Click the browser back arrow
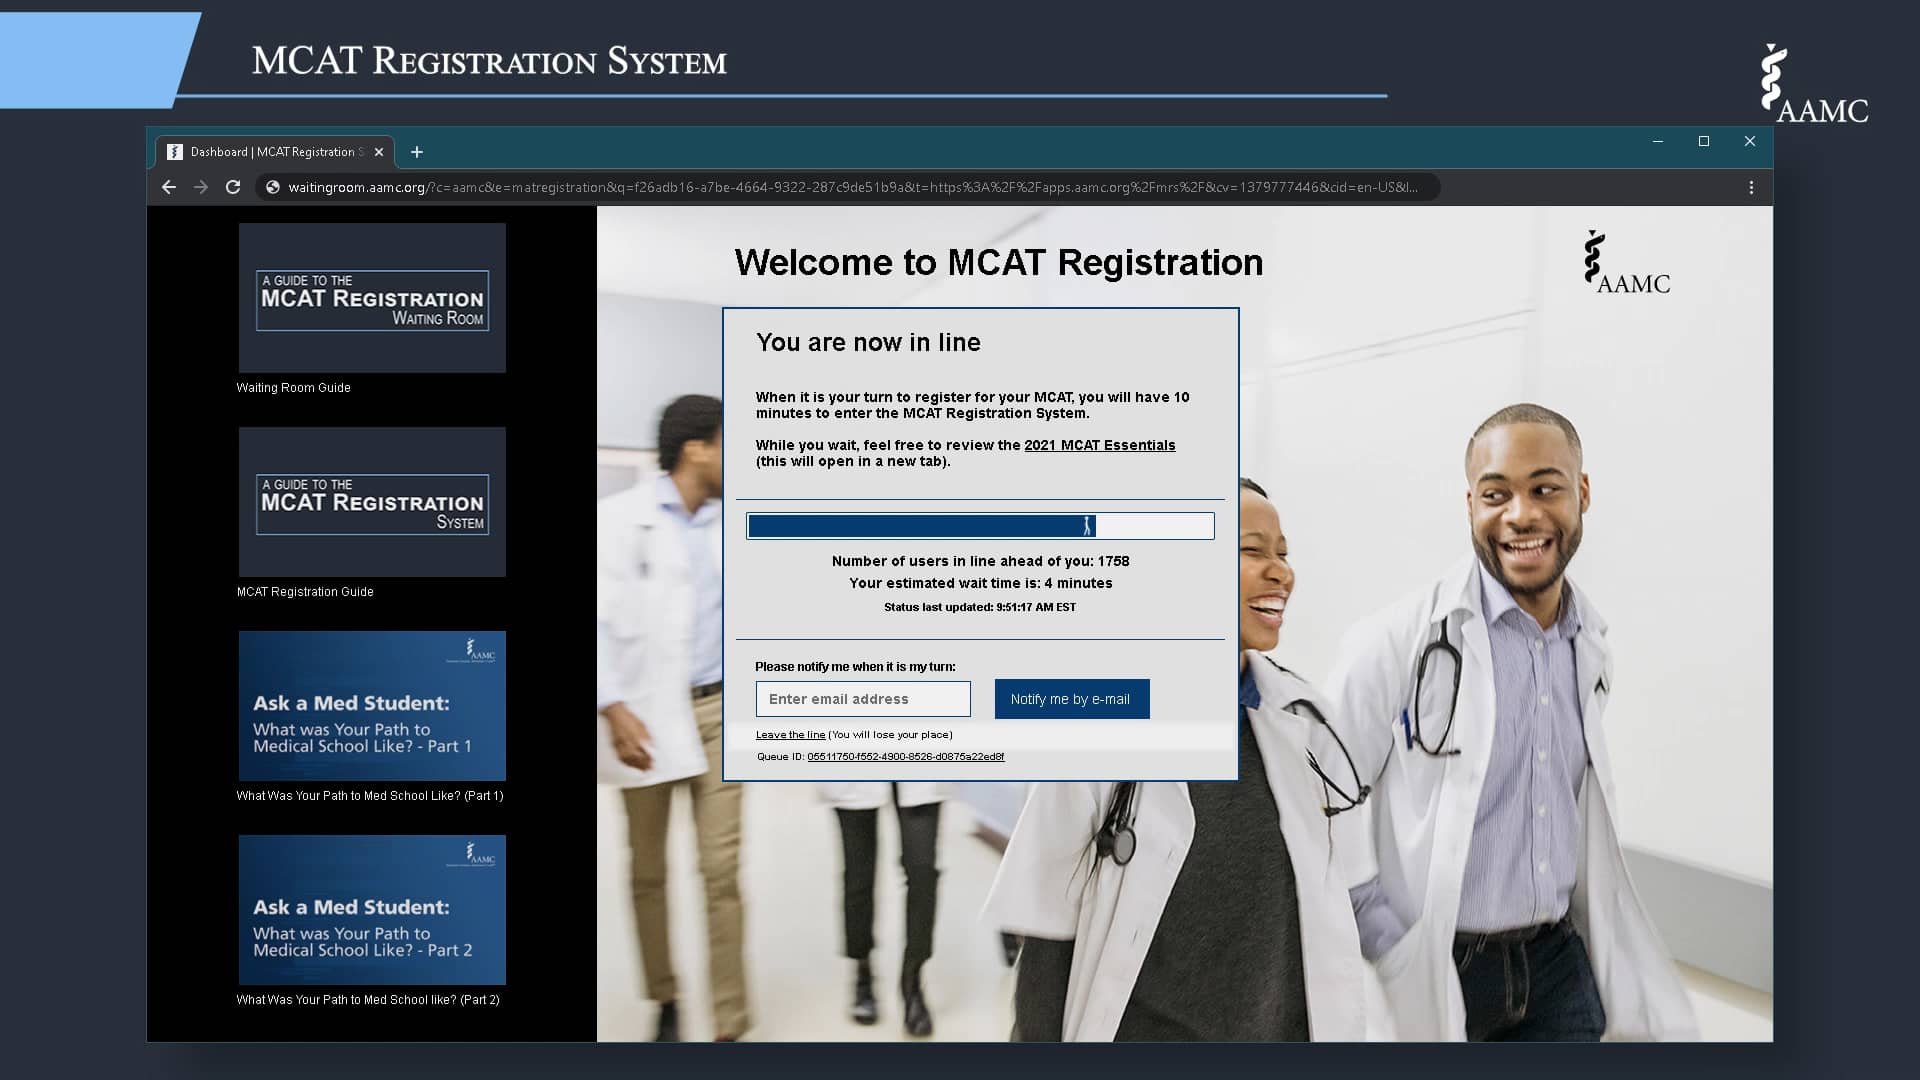 (169, 187)
